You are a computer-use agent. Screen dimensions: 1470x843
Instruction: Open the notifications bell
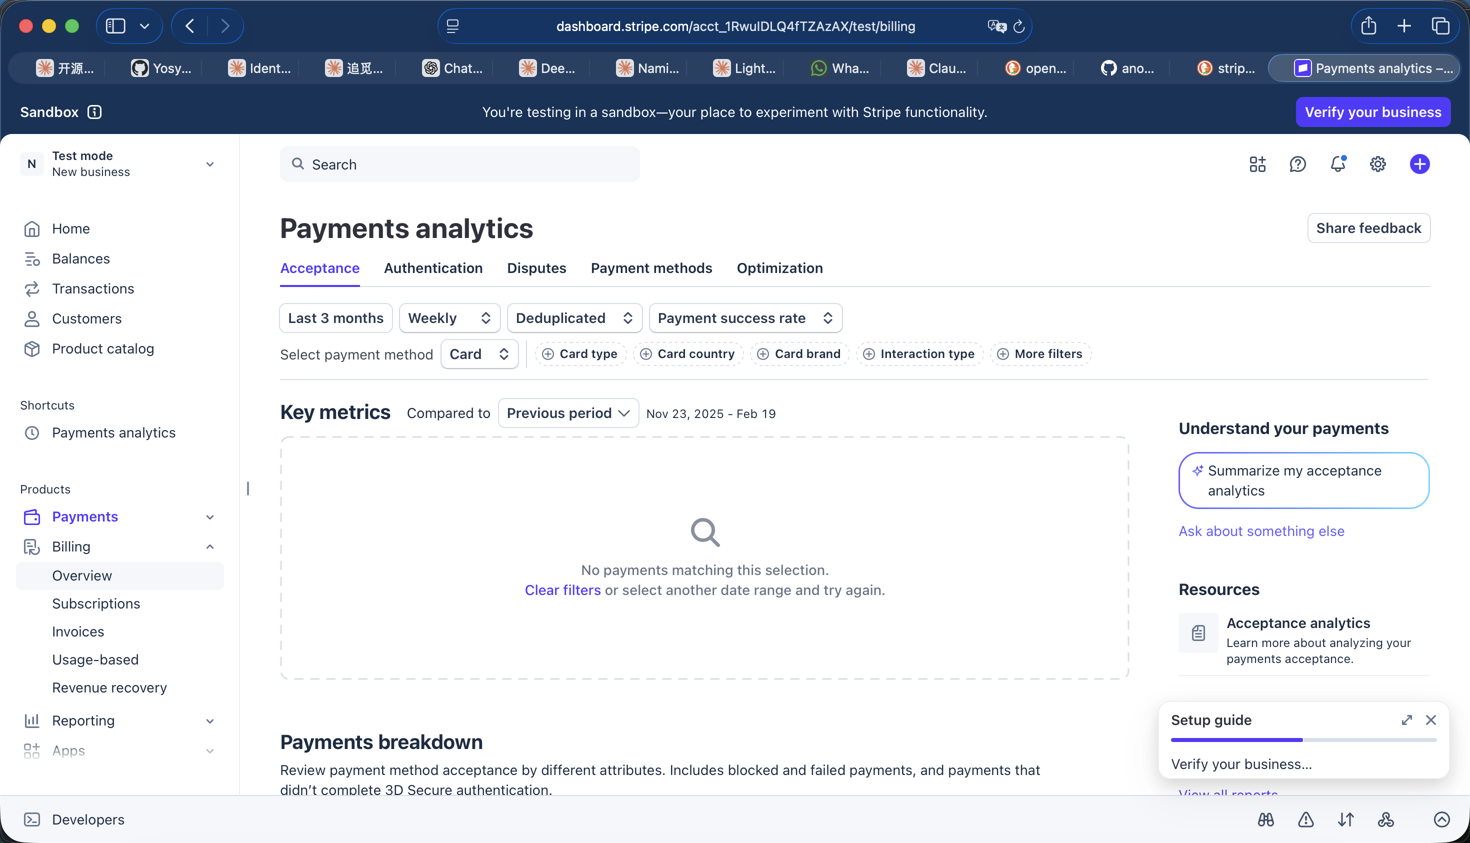coord(1338,164)
